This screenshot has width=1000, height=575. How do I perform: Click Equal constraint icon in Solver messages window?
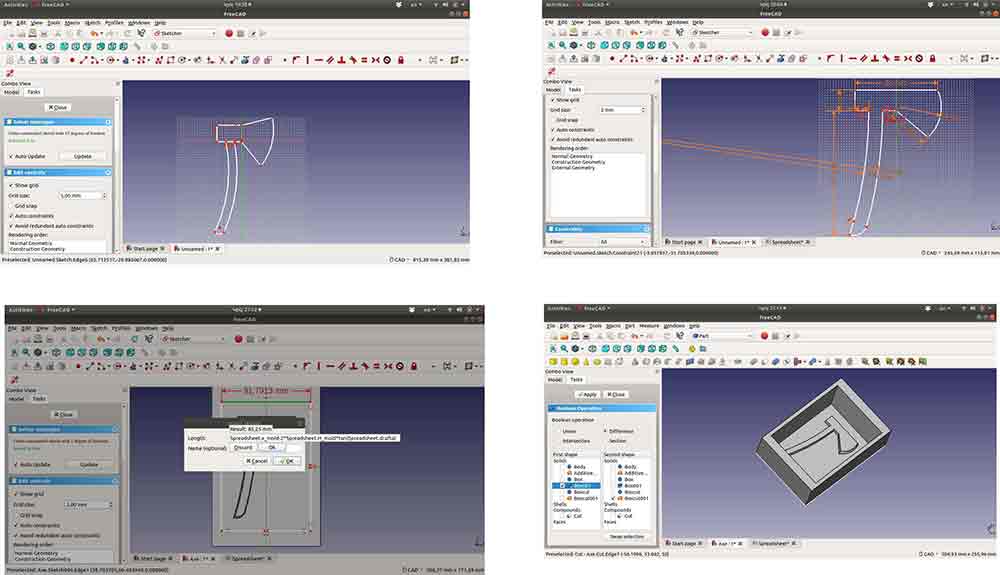coord(364,60)
